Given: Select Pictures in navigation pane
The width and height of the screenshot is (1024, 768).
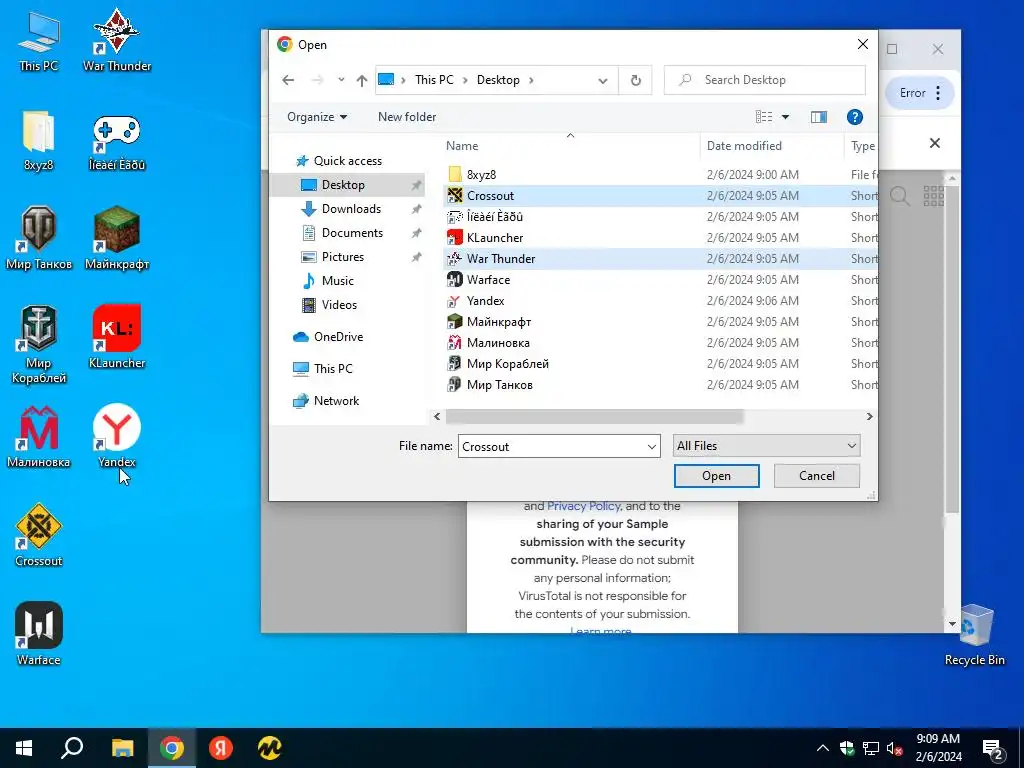Looking at the screenshot, I should click(x=342, y=257).
